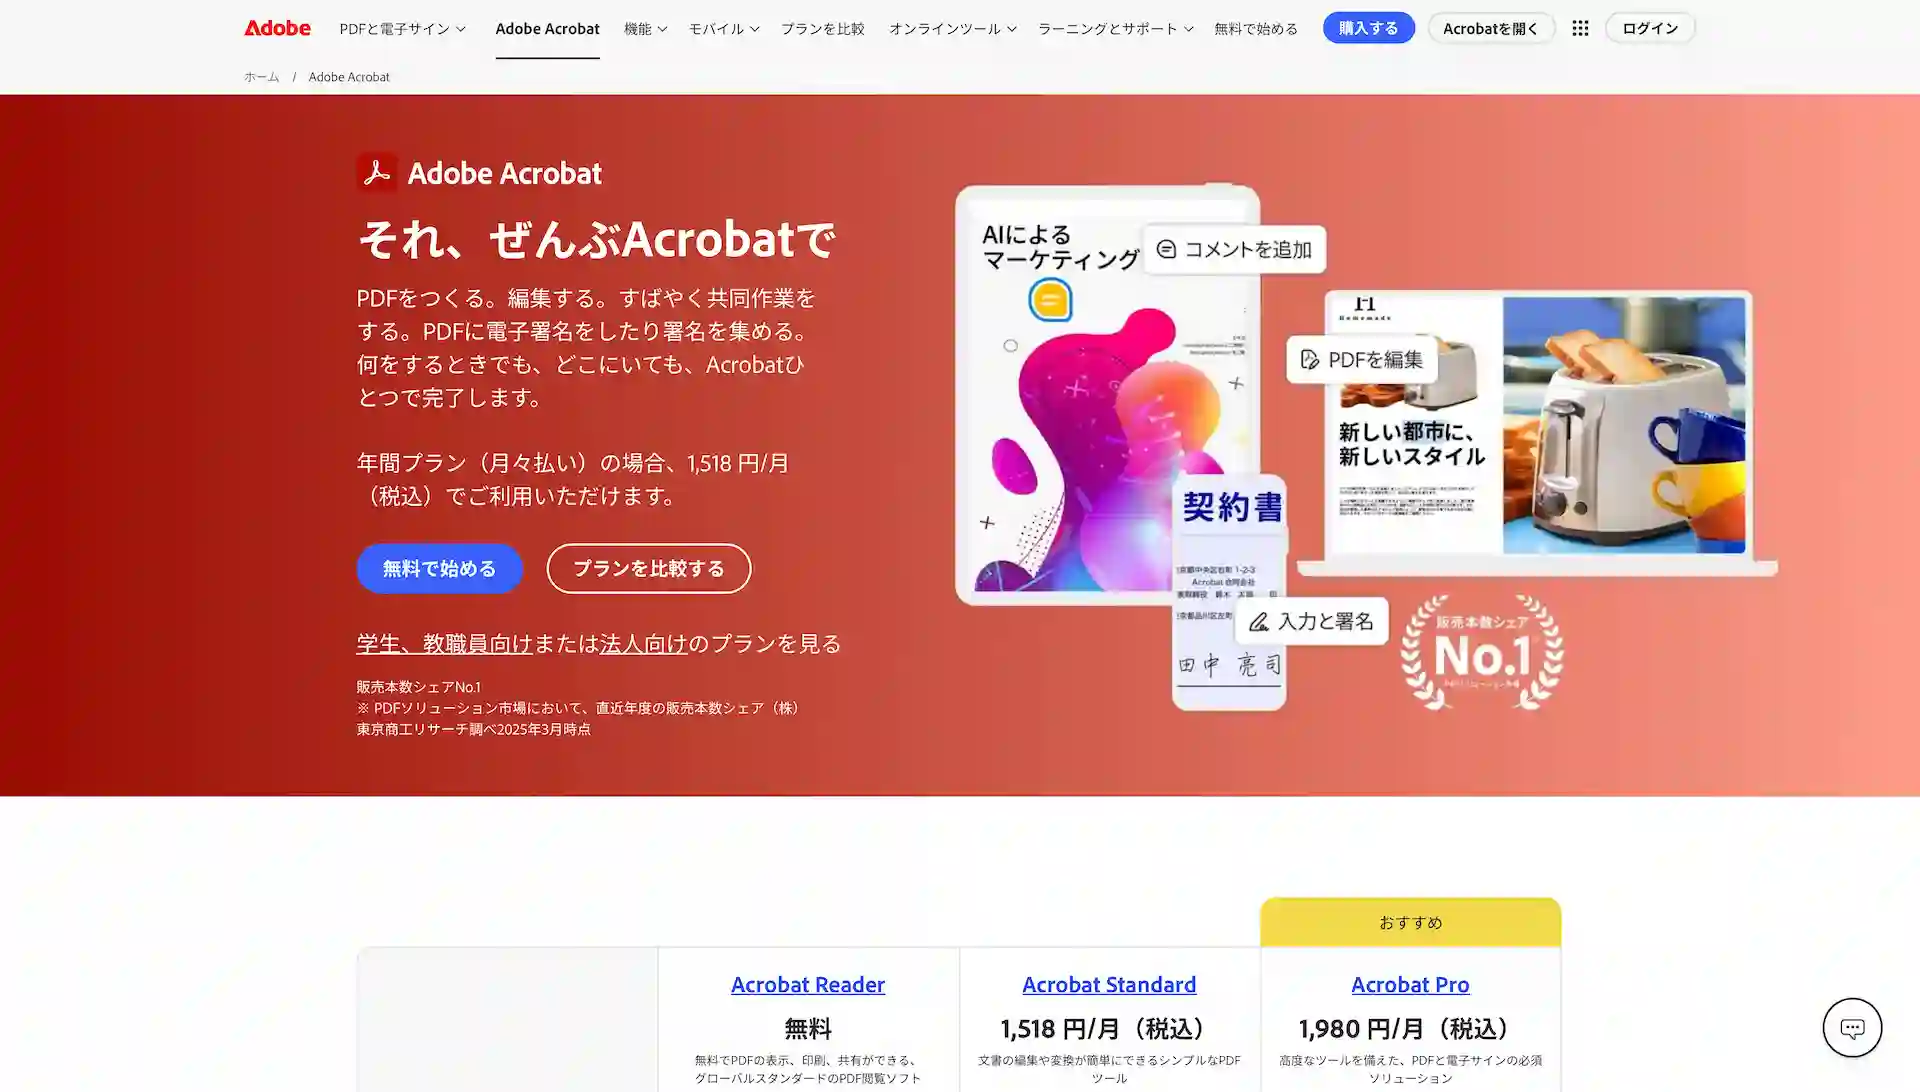
Task: Click the プランを比較する outlined button
Action: coord(648,568)
